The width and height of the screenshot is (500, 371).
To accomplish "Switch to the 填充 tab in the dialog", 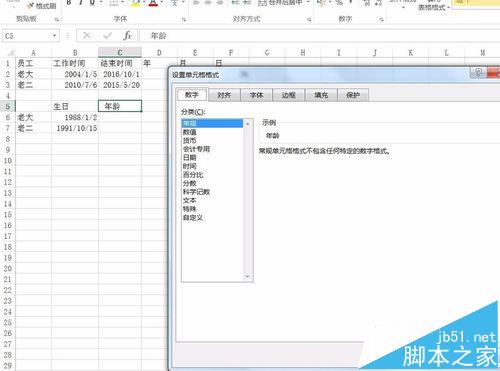I will click(321, 95).
